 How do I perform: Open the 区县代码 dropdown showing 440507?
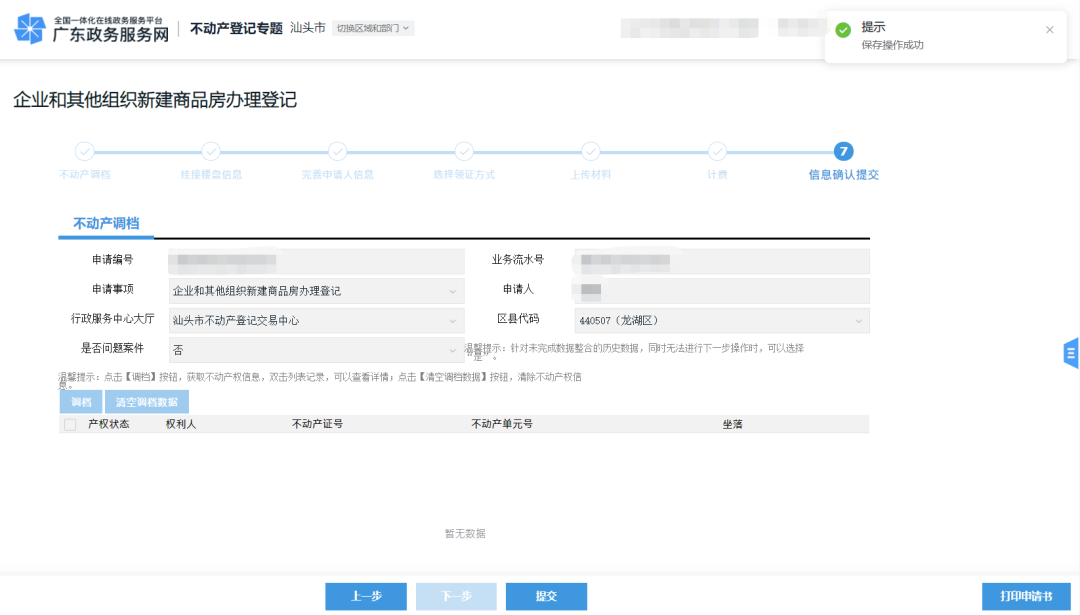(858, 320)
